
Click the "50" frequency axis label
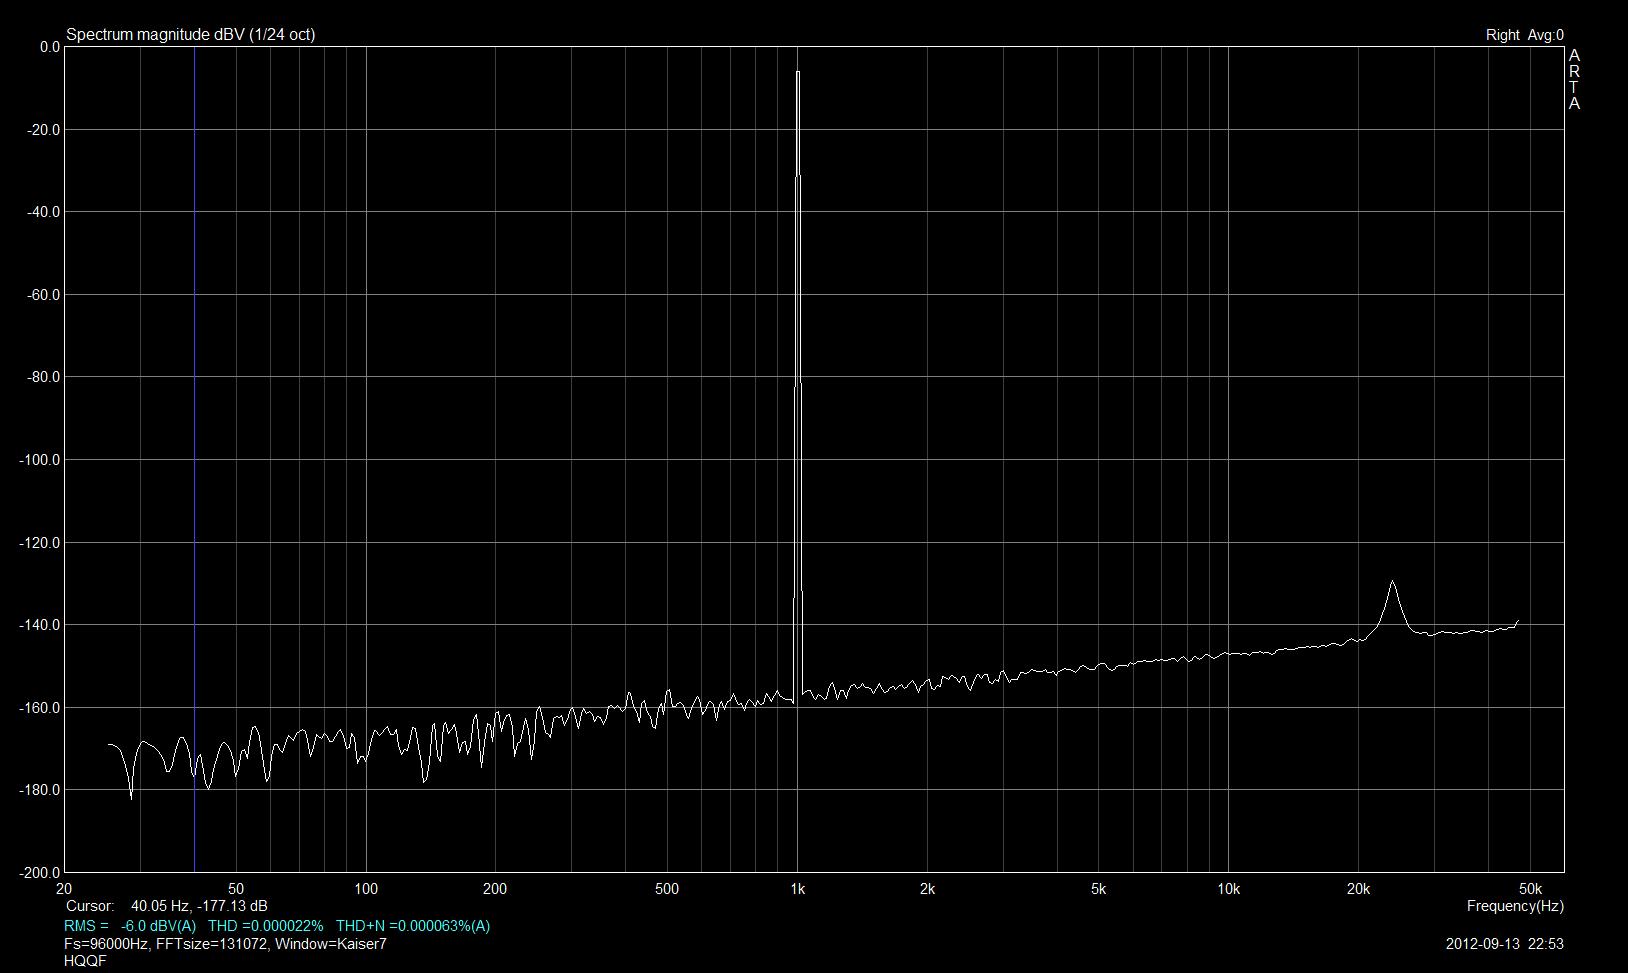236,889
